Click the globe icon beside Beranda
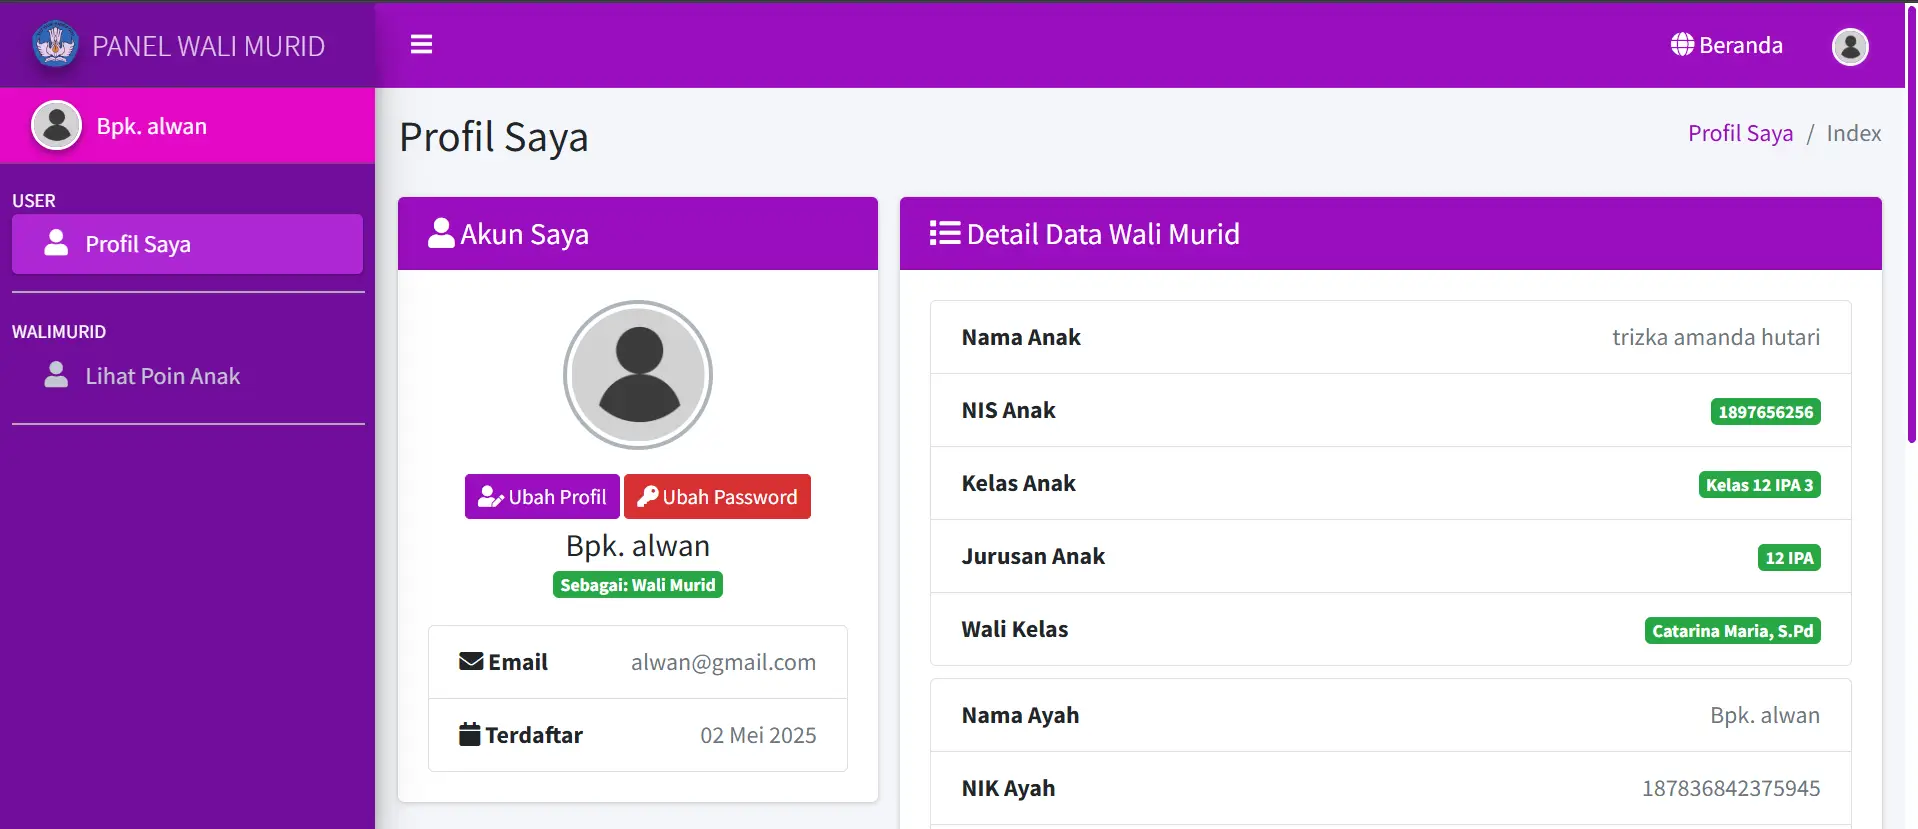Viewport: 1918px width, 829px height. [x=1682, y=45]
